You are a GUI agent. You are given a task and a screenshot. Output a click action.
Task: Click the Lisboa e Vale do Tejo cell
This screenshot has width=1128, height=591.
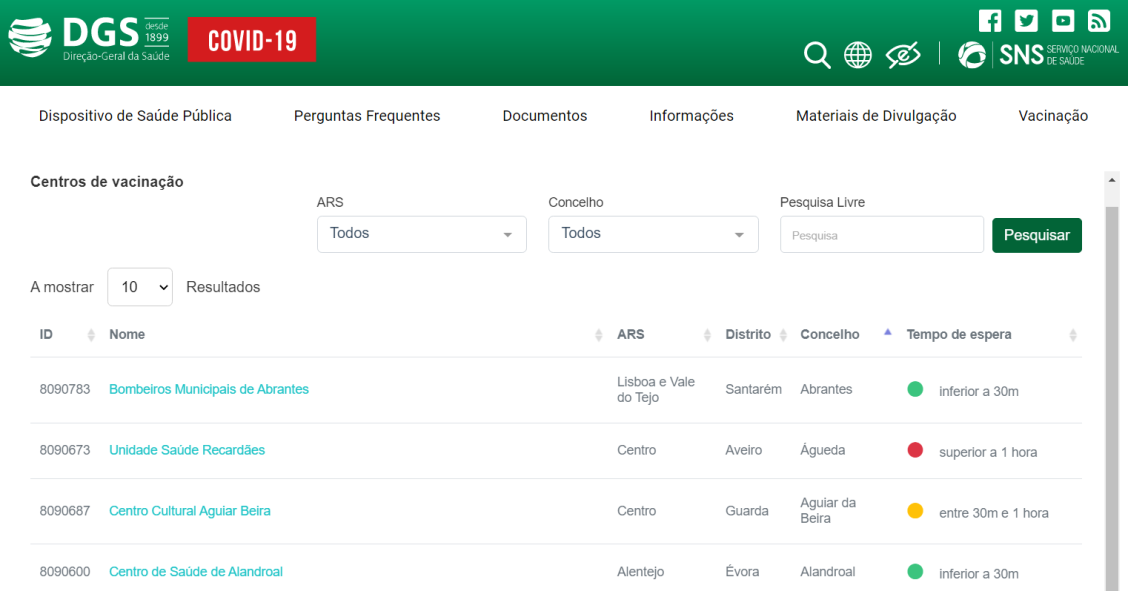[656, 390]
